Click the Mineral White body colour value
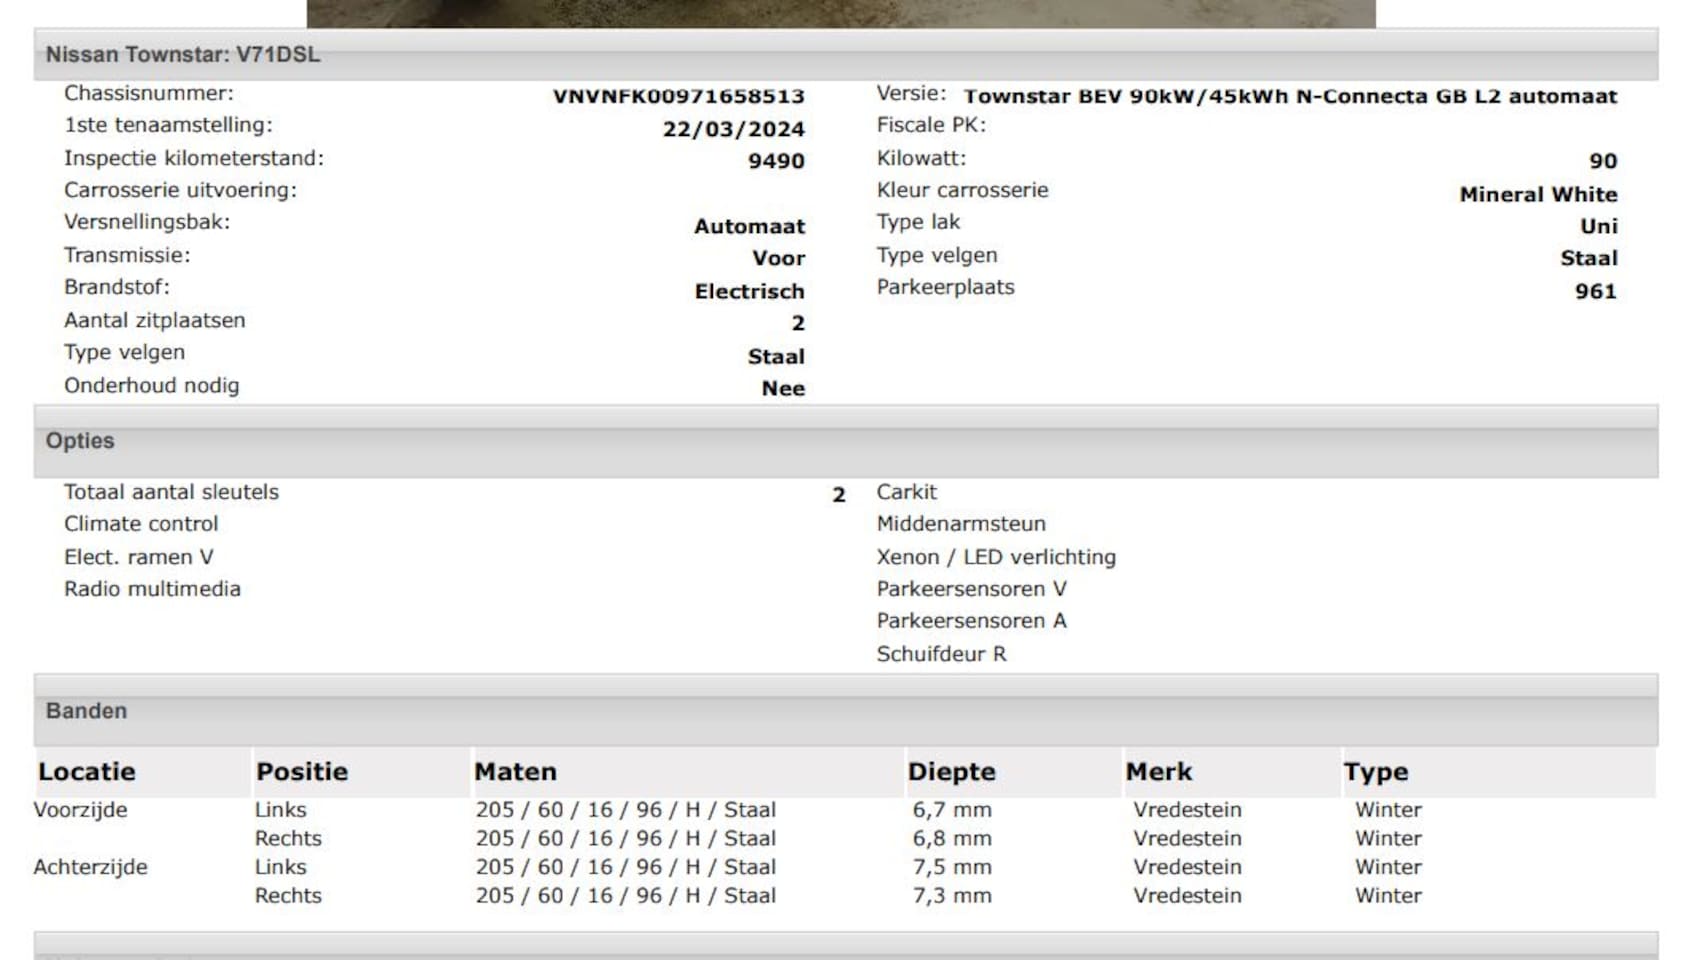This screenshot has width=1702, height=960. tap(1537, 194)
